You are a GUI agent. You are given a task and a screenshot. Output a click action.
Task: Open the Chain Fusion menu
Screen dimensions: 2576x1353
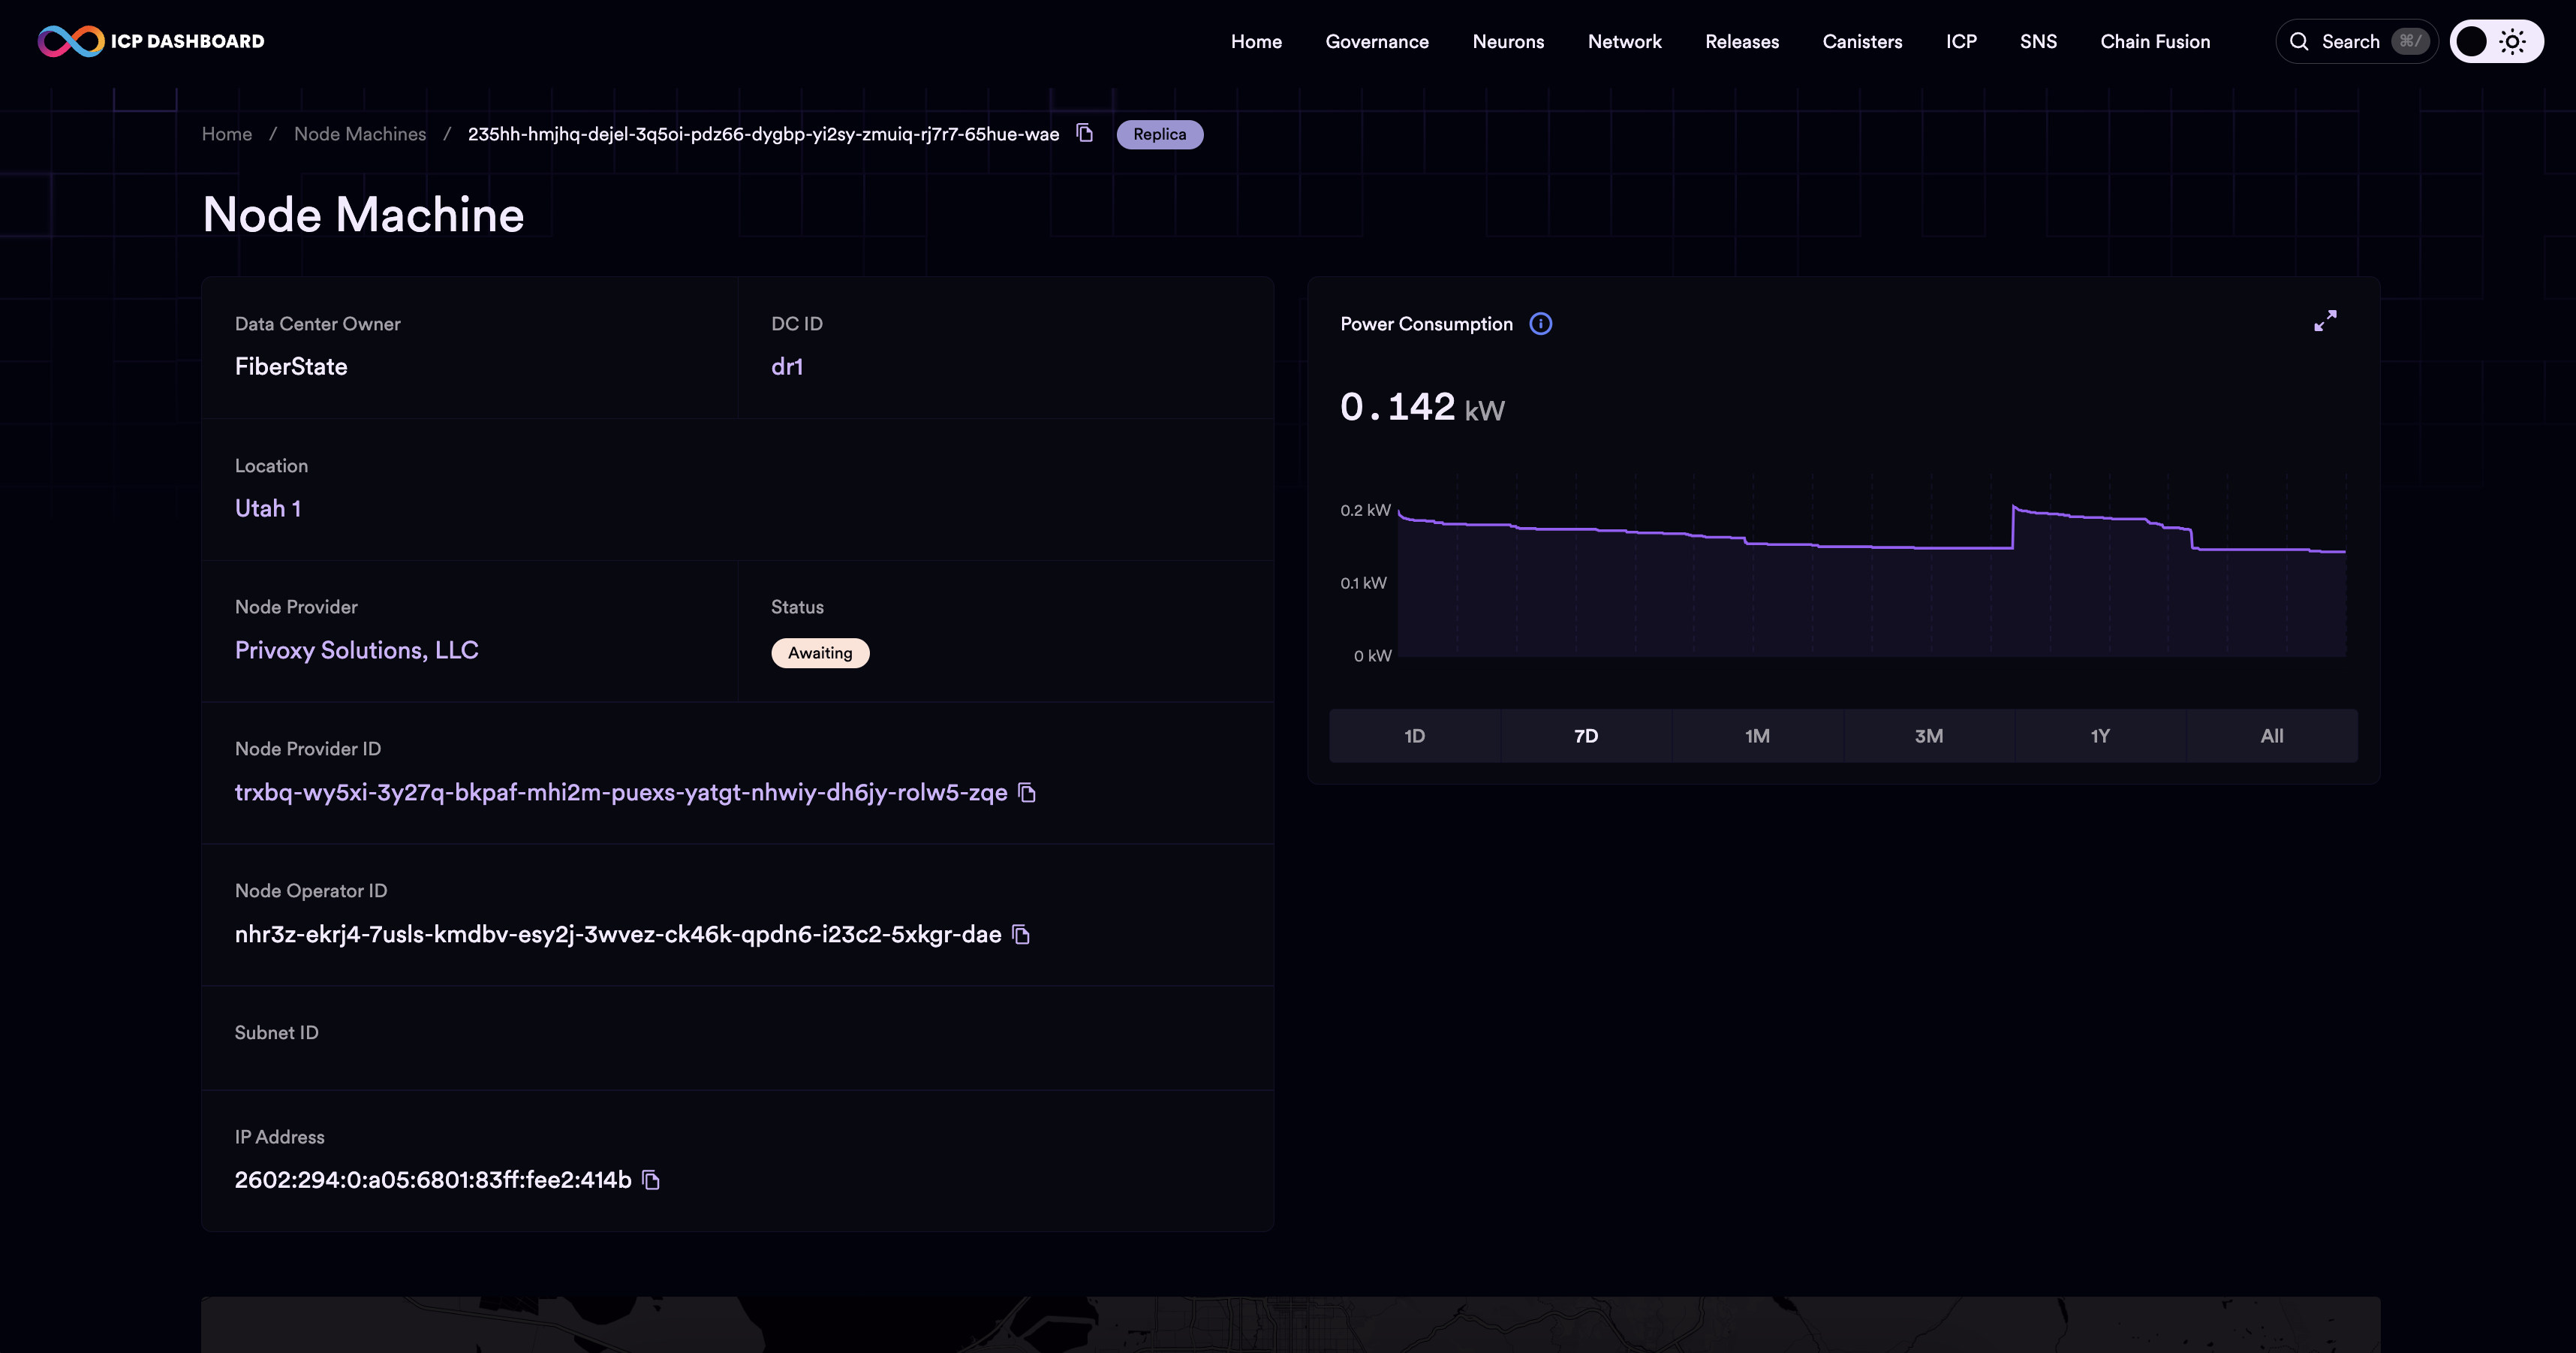pos(2155,41)
